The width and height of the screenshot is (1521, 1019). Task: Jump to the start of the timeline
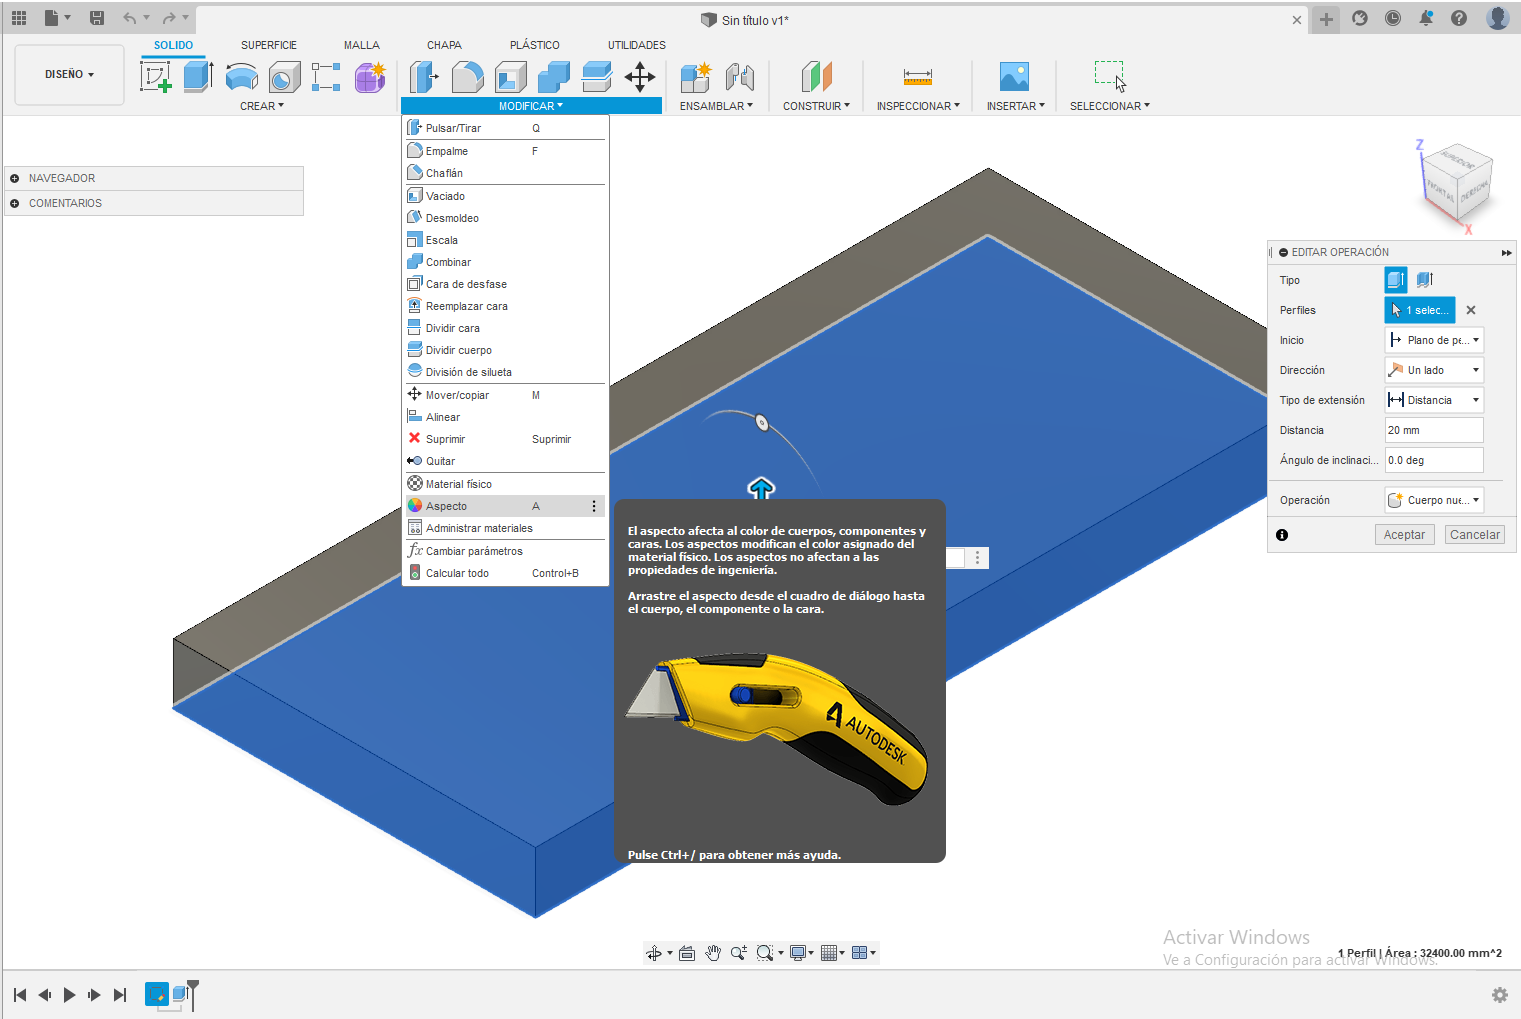point(20,995)
